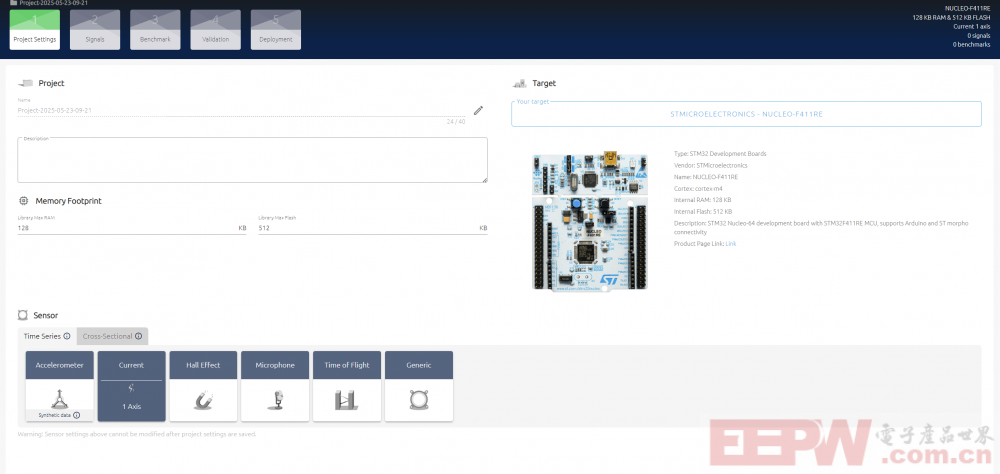Click the Accelerometer axes icon
This screenshot has height=474, width=1000.
coord(59,398)
